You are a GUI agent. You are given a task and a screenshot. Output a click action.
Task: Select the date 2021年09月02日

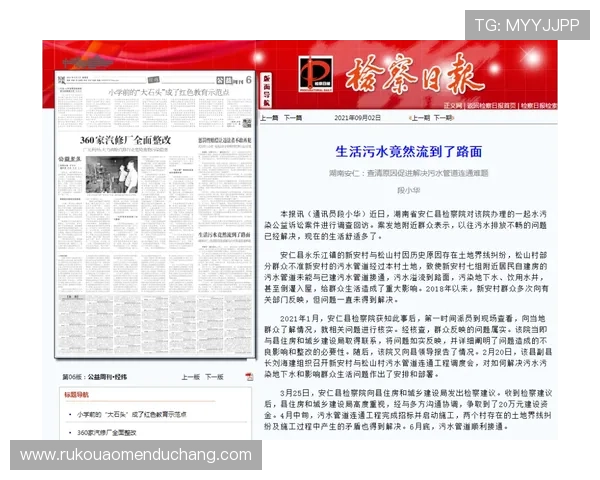(x=357, y=118)
